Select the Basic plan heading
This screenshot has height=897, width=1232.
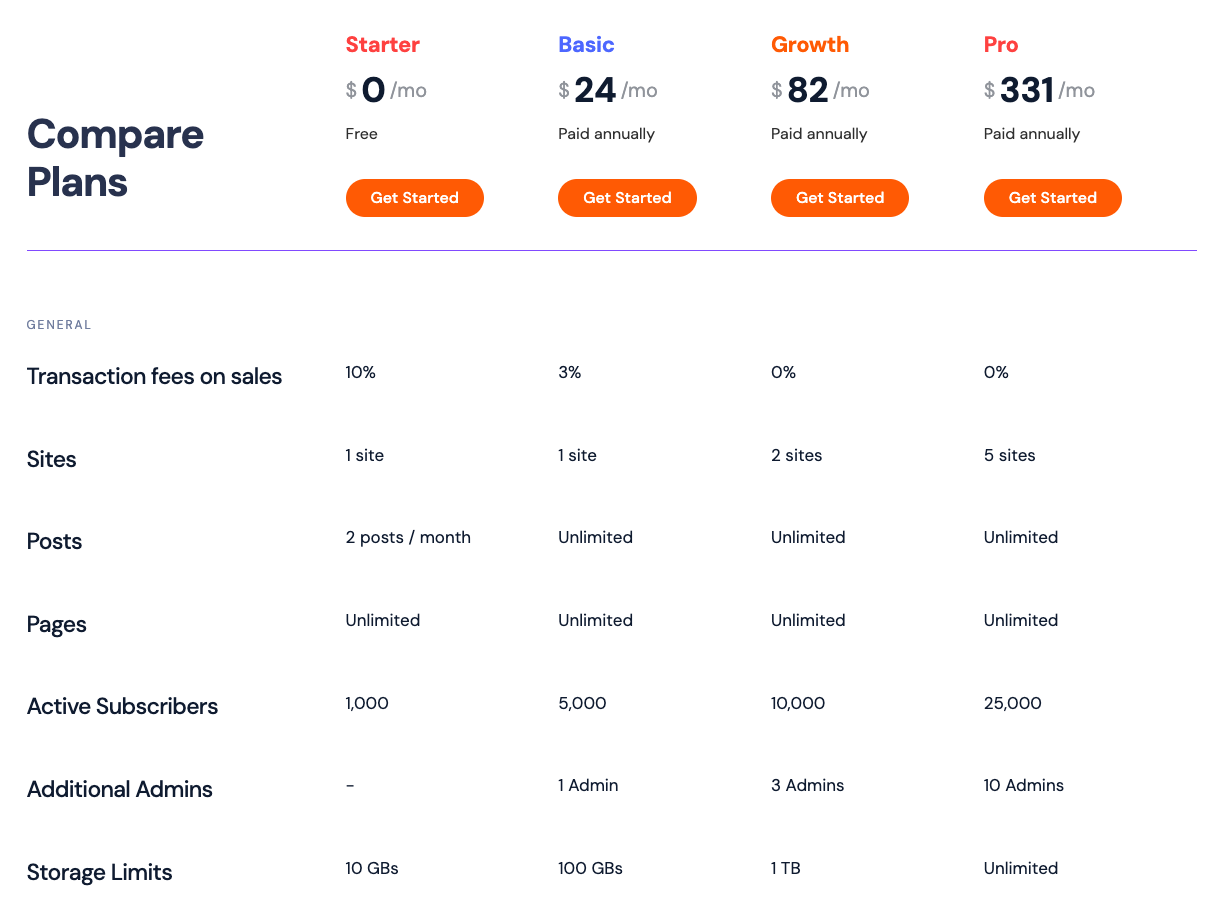point(586,45)
